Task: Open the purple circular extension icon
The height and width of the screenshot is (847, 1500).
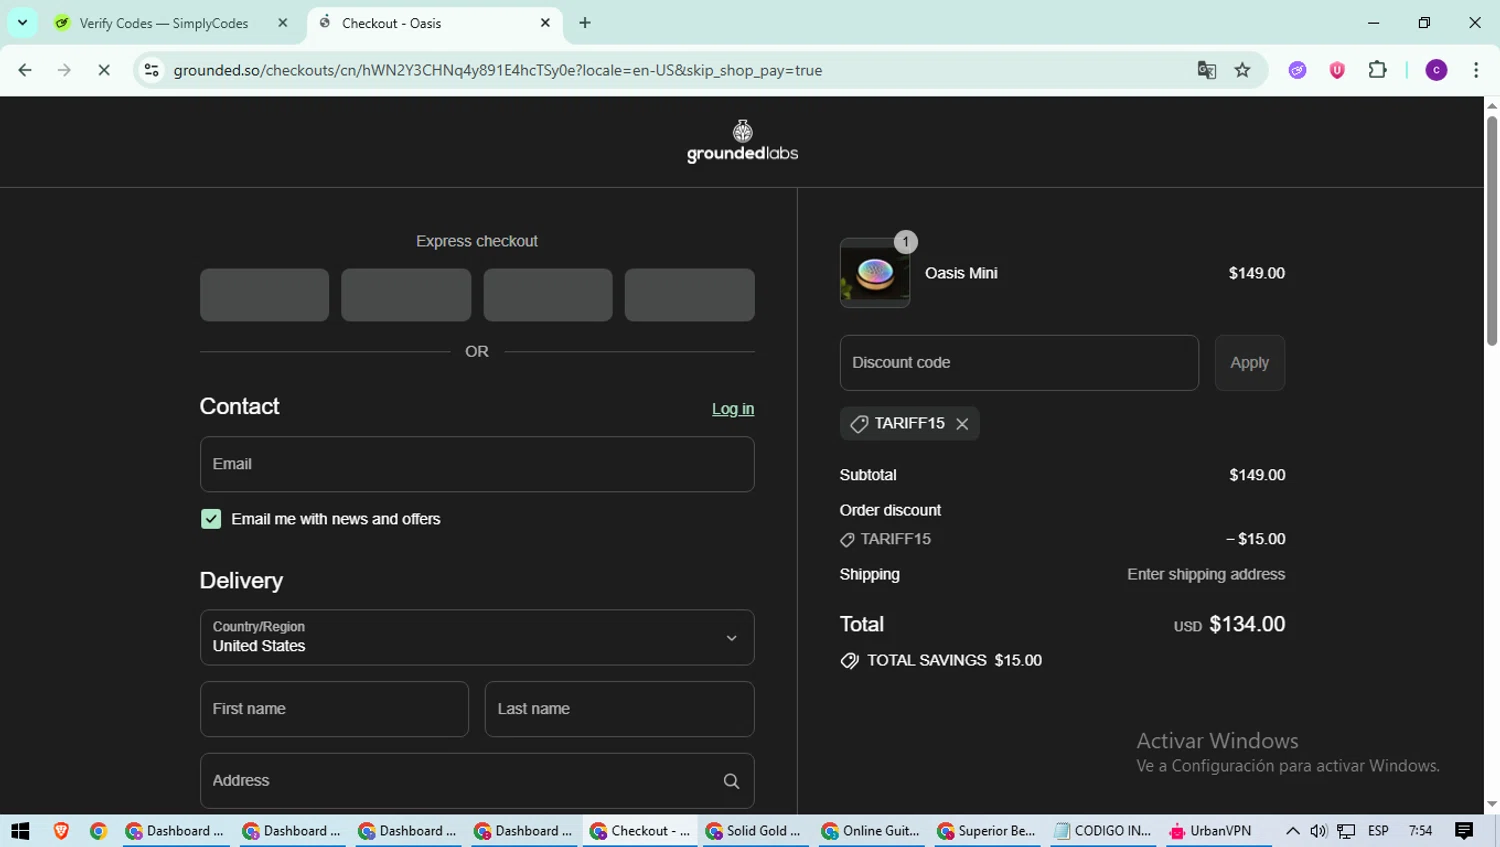Action: pos(1297,70)
